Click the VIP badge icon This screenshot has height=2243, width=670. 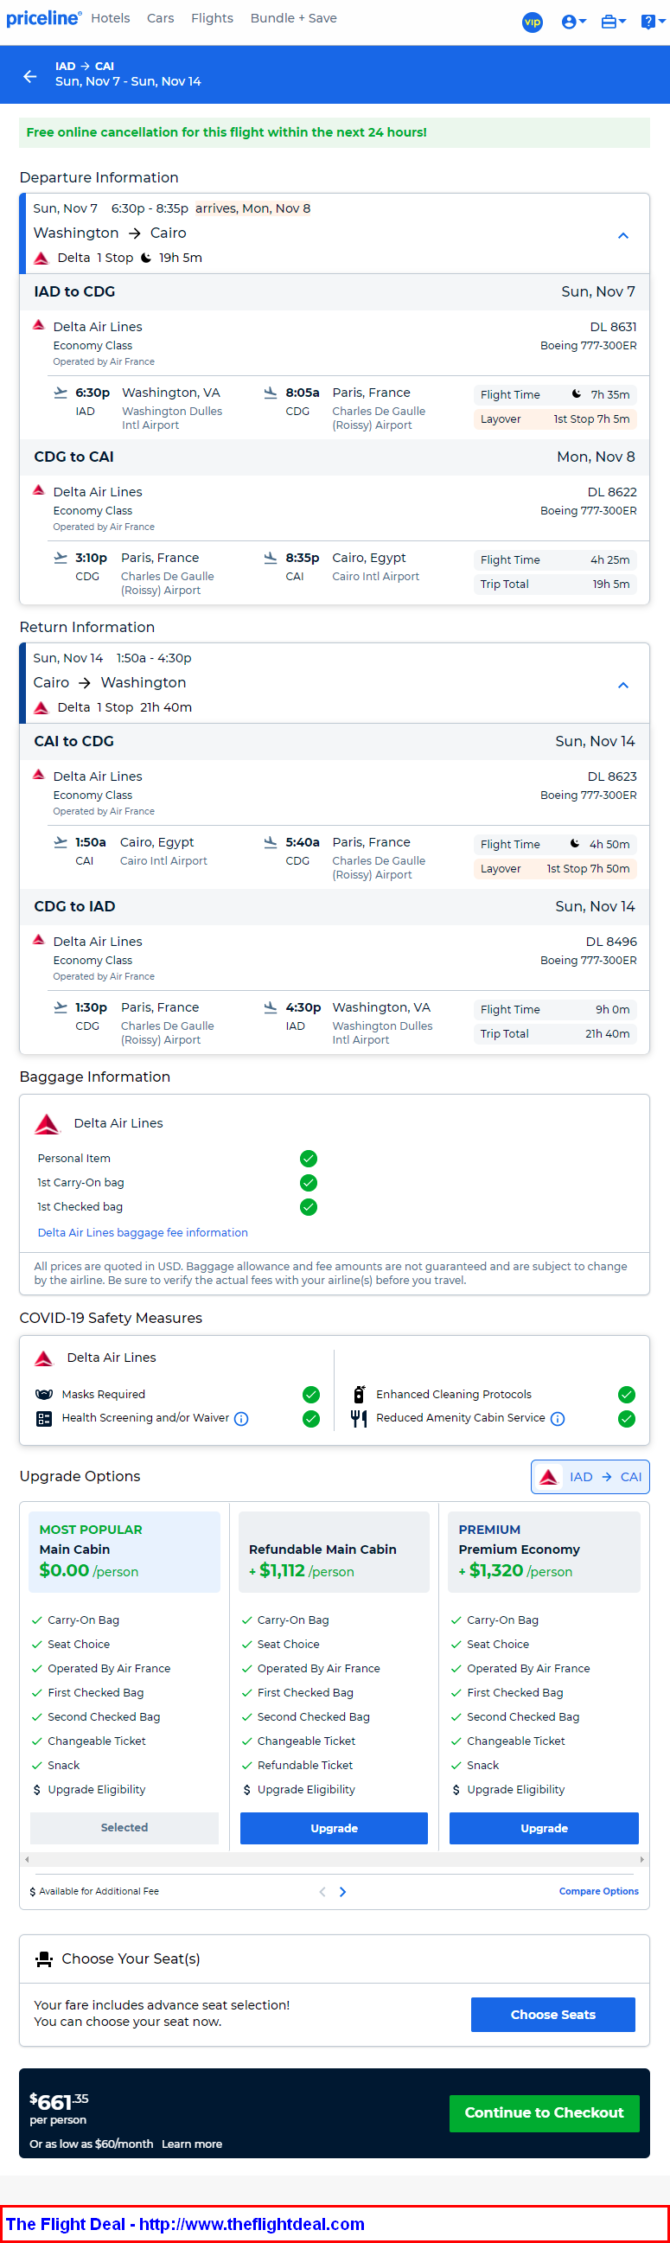533,22
